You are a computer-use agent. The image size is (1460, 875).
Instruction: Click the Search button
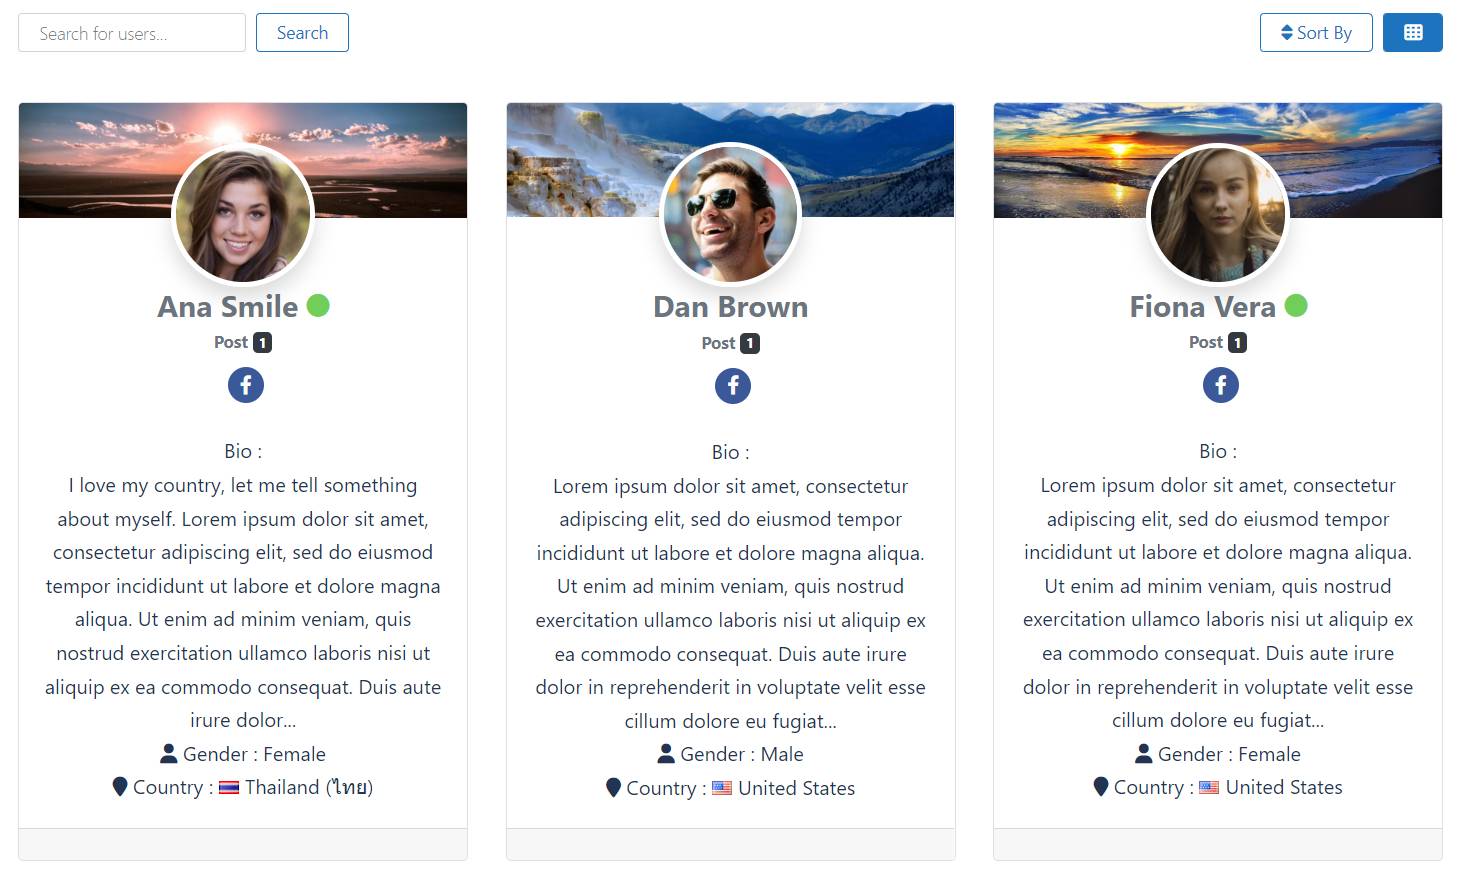(x=302, y=33)
